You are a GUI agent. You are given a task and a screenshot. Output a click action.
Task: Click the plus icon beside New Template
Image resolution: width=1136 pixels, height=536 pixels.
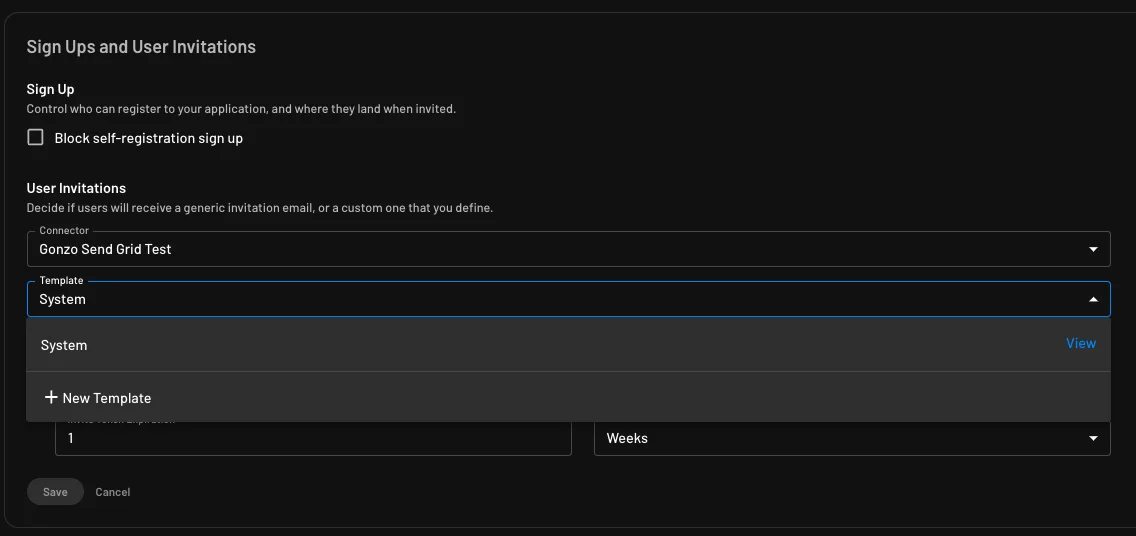51,397
